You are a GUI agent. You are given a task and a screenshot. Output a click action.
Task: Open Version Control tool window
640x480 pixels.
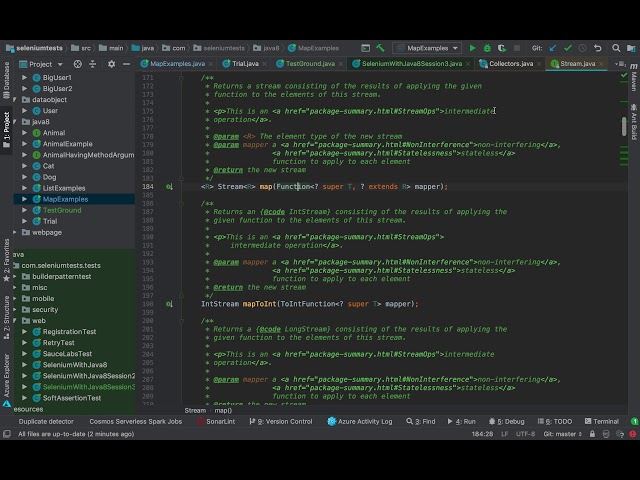coord(280,421)
